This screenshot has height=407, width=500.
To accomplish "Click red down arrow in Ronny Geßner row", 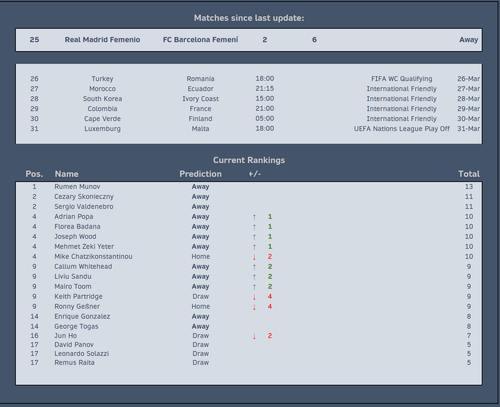I will [x=254, y=307].
